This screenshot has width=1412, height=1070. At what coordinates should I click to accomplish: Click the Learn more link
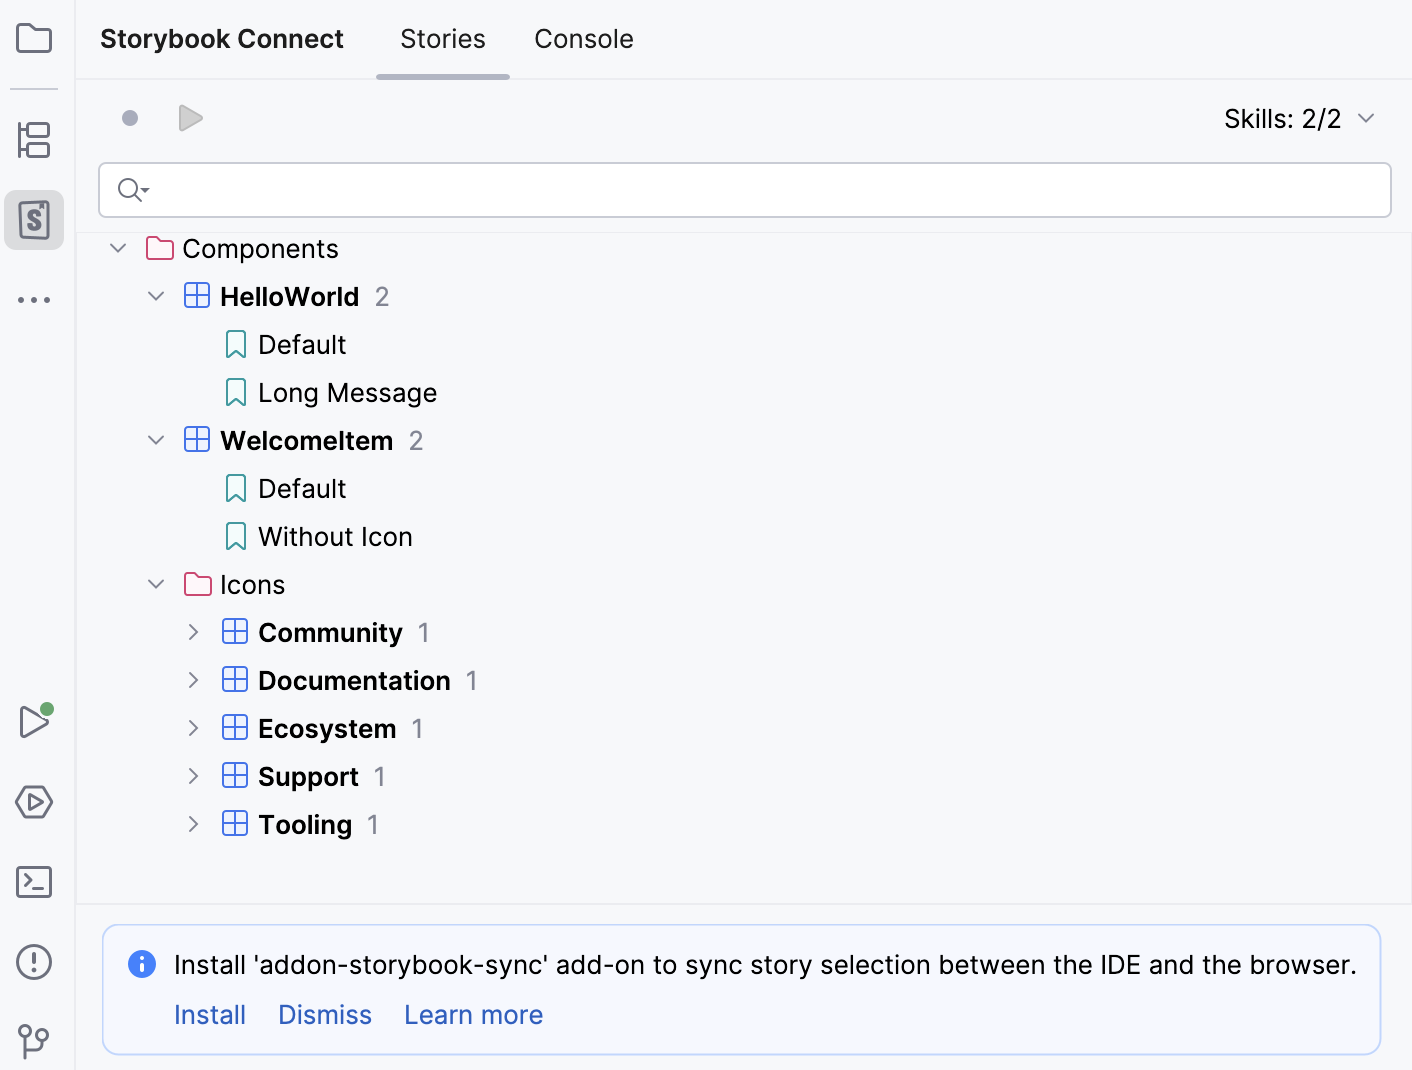tap(474, 1015)
